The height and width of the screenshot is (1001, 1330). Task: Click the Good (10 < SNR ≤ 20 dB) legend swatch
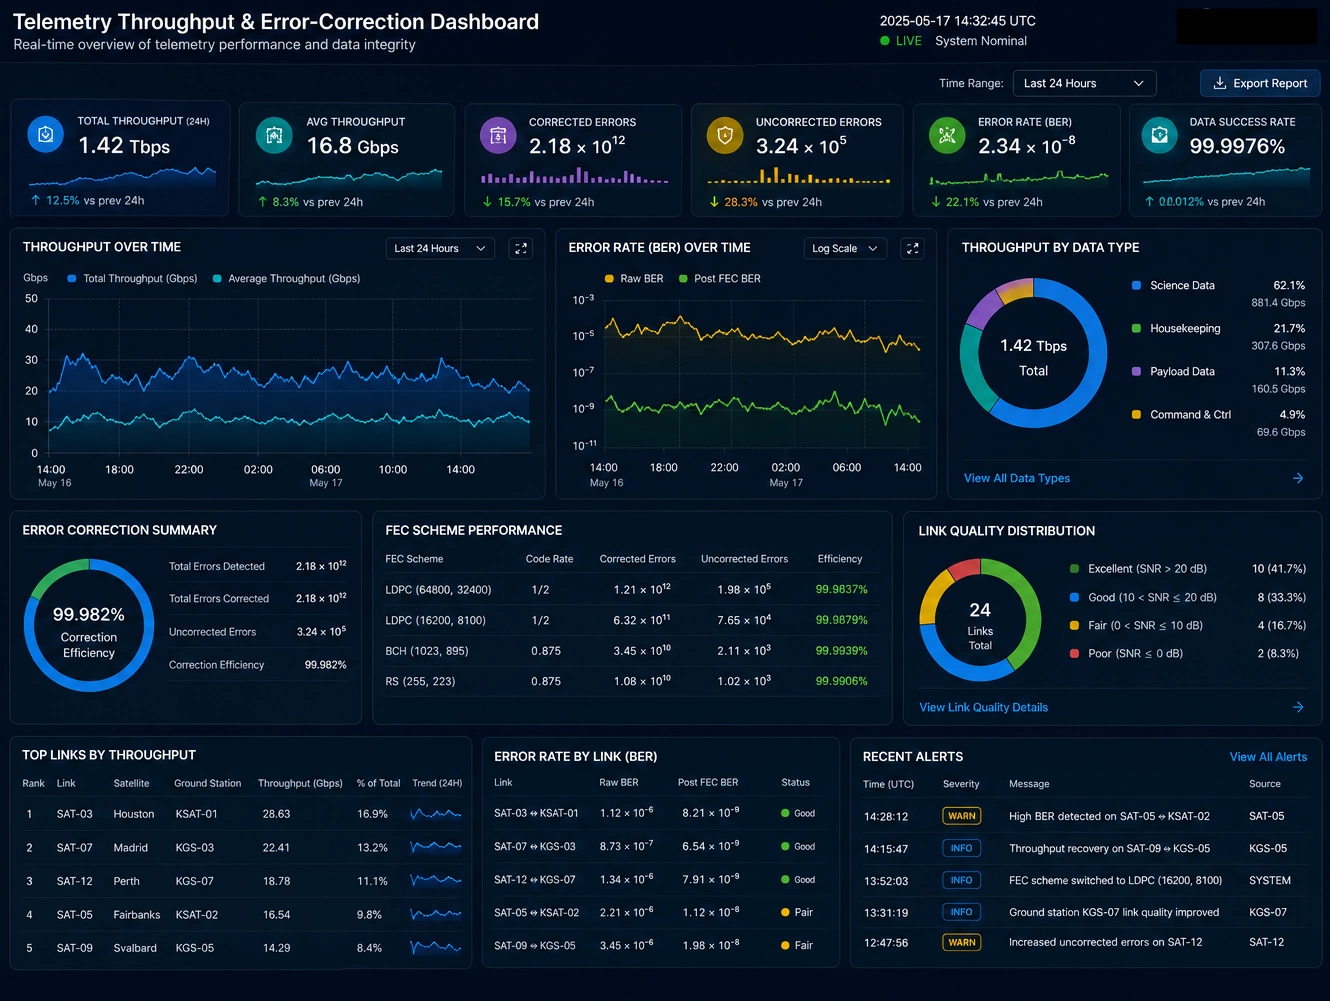pos(1075,597)
